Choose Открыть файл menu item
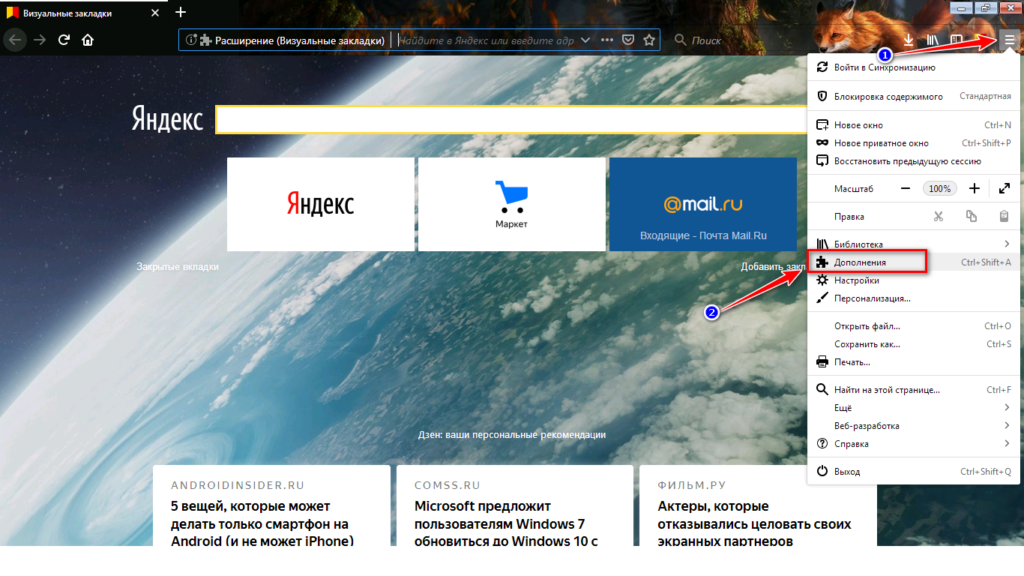 click(x=913, y=326)
